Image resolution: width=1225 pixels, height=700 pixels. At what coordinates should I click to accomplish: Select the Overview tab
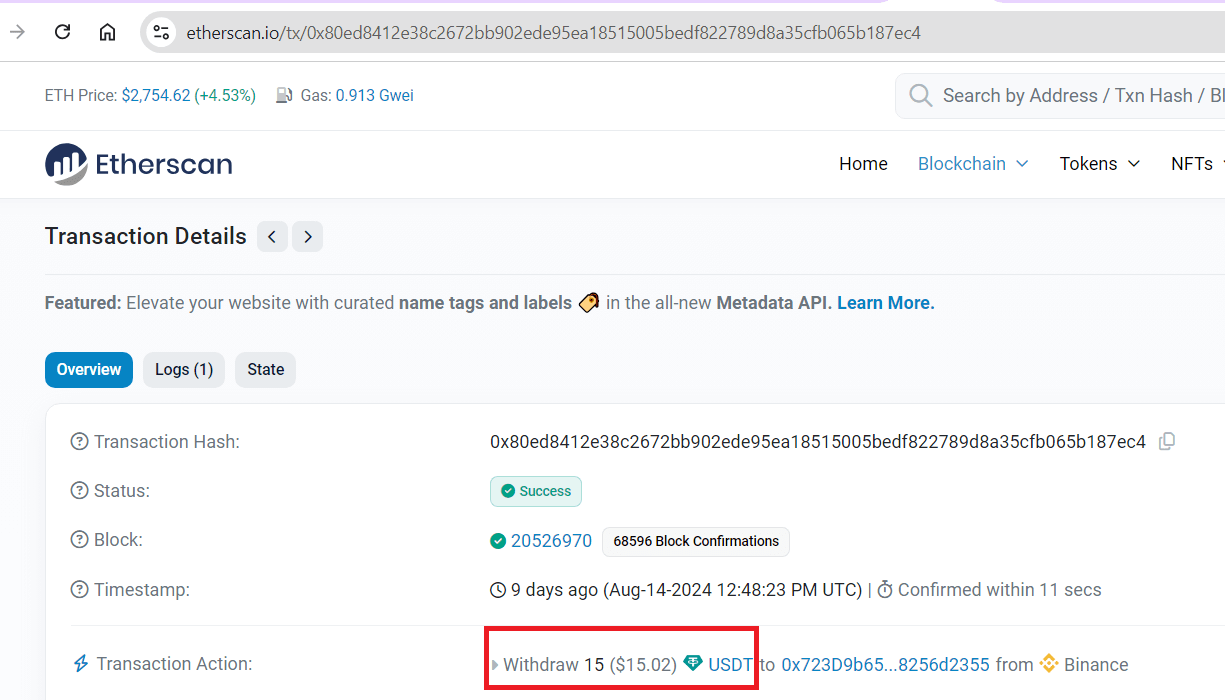(89, 370)
